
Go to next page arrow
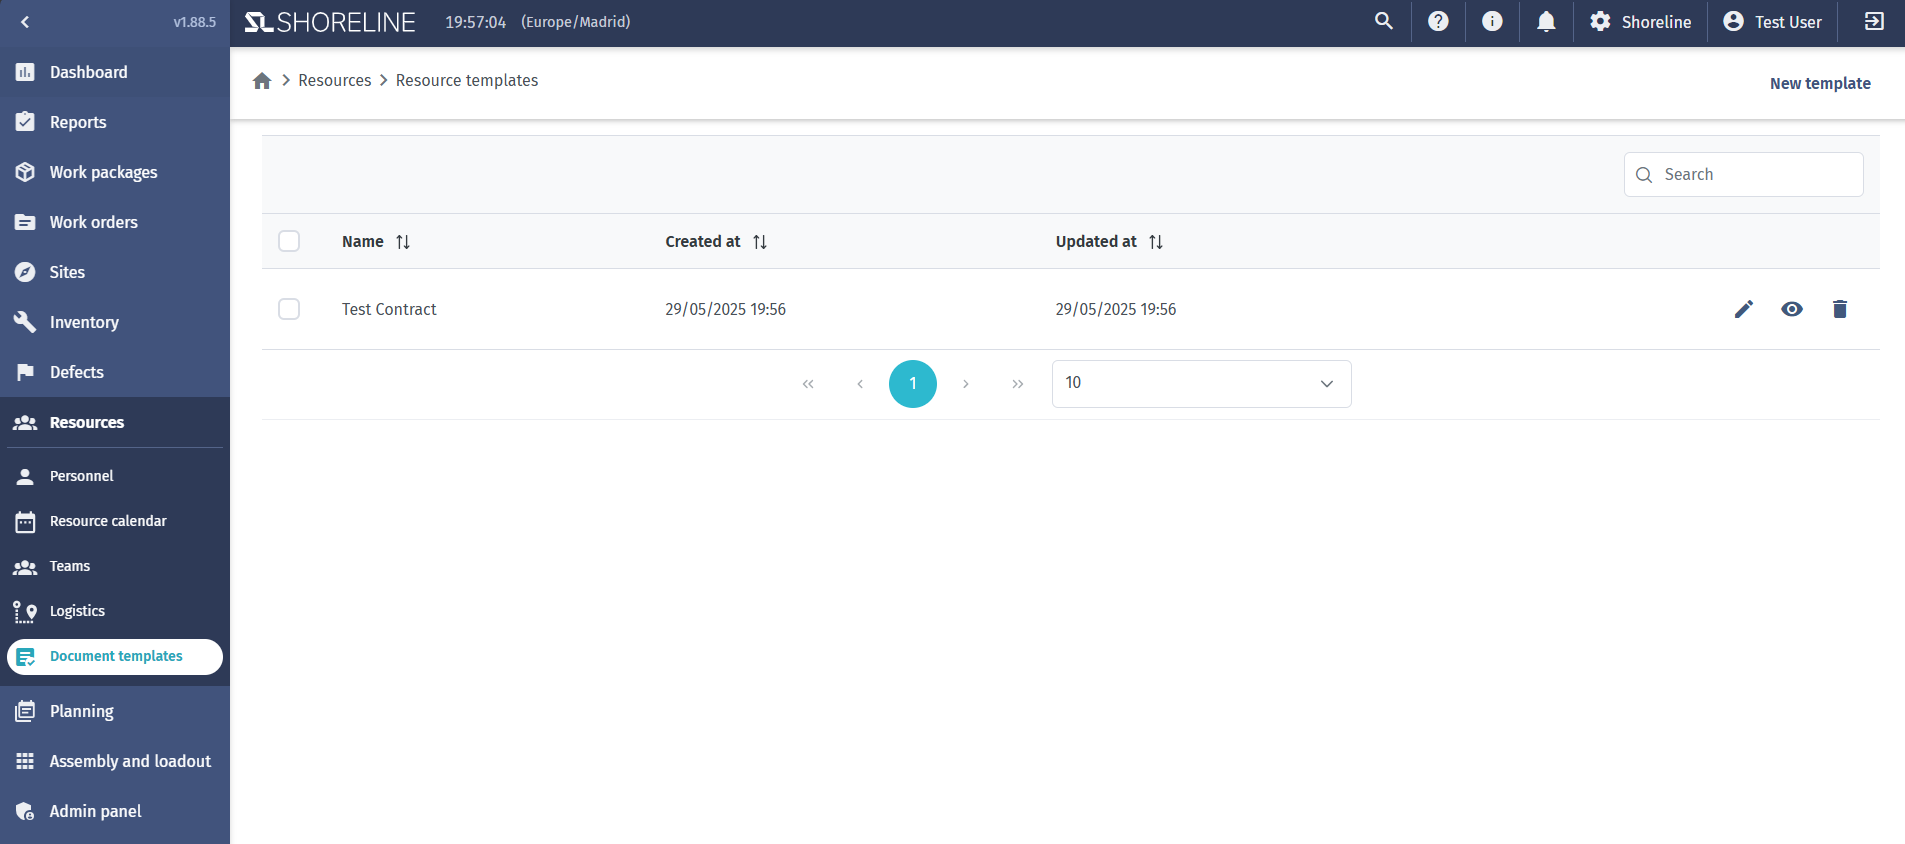(x=965, y=384)
